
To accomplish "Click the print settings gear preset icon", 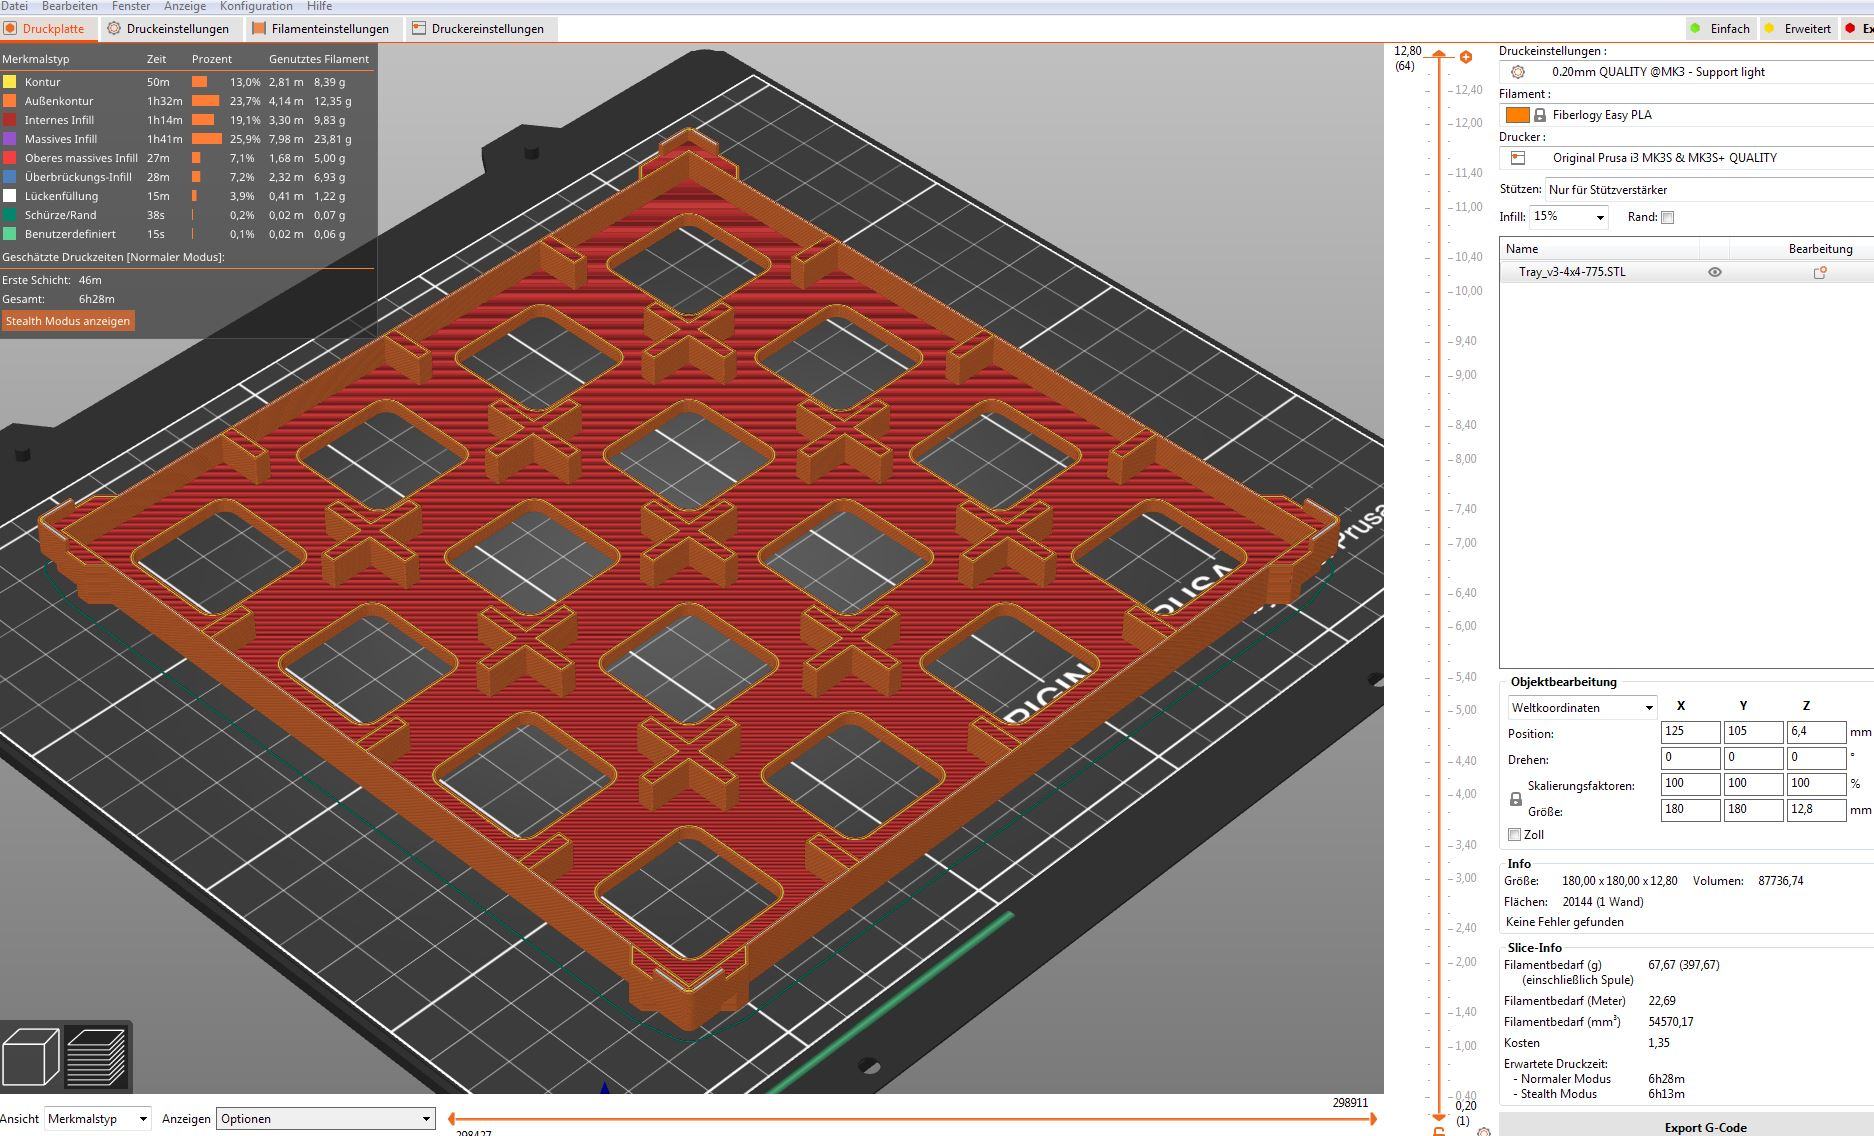I will pyautogui.click(x=1518, y=72).
